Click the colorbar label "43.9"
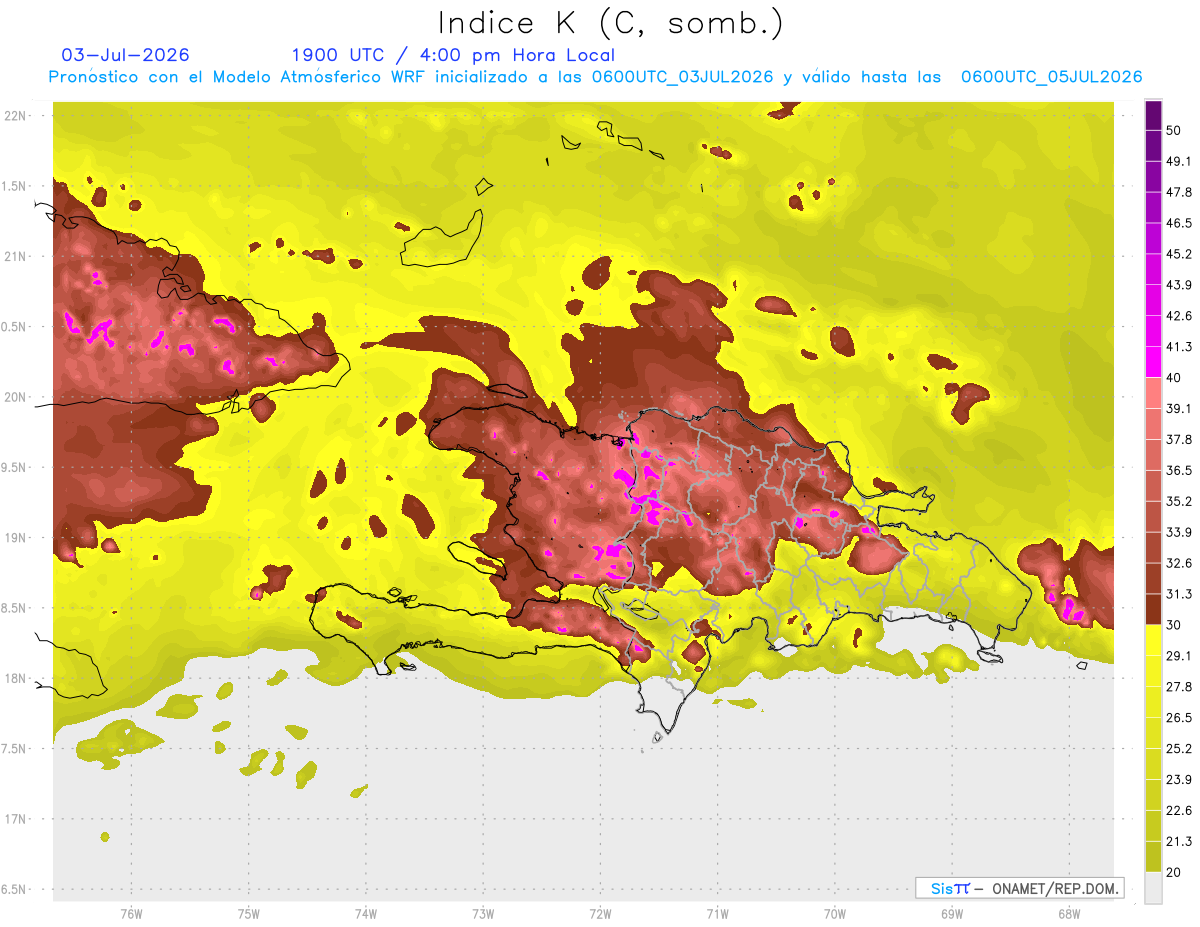Image resolution: width=1200 pixels, height=927 pixels. point(1178,285)
